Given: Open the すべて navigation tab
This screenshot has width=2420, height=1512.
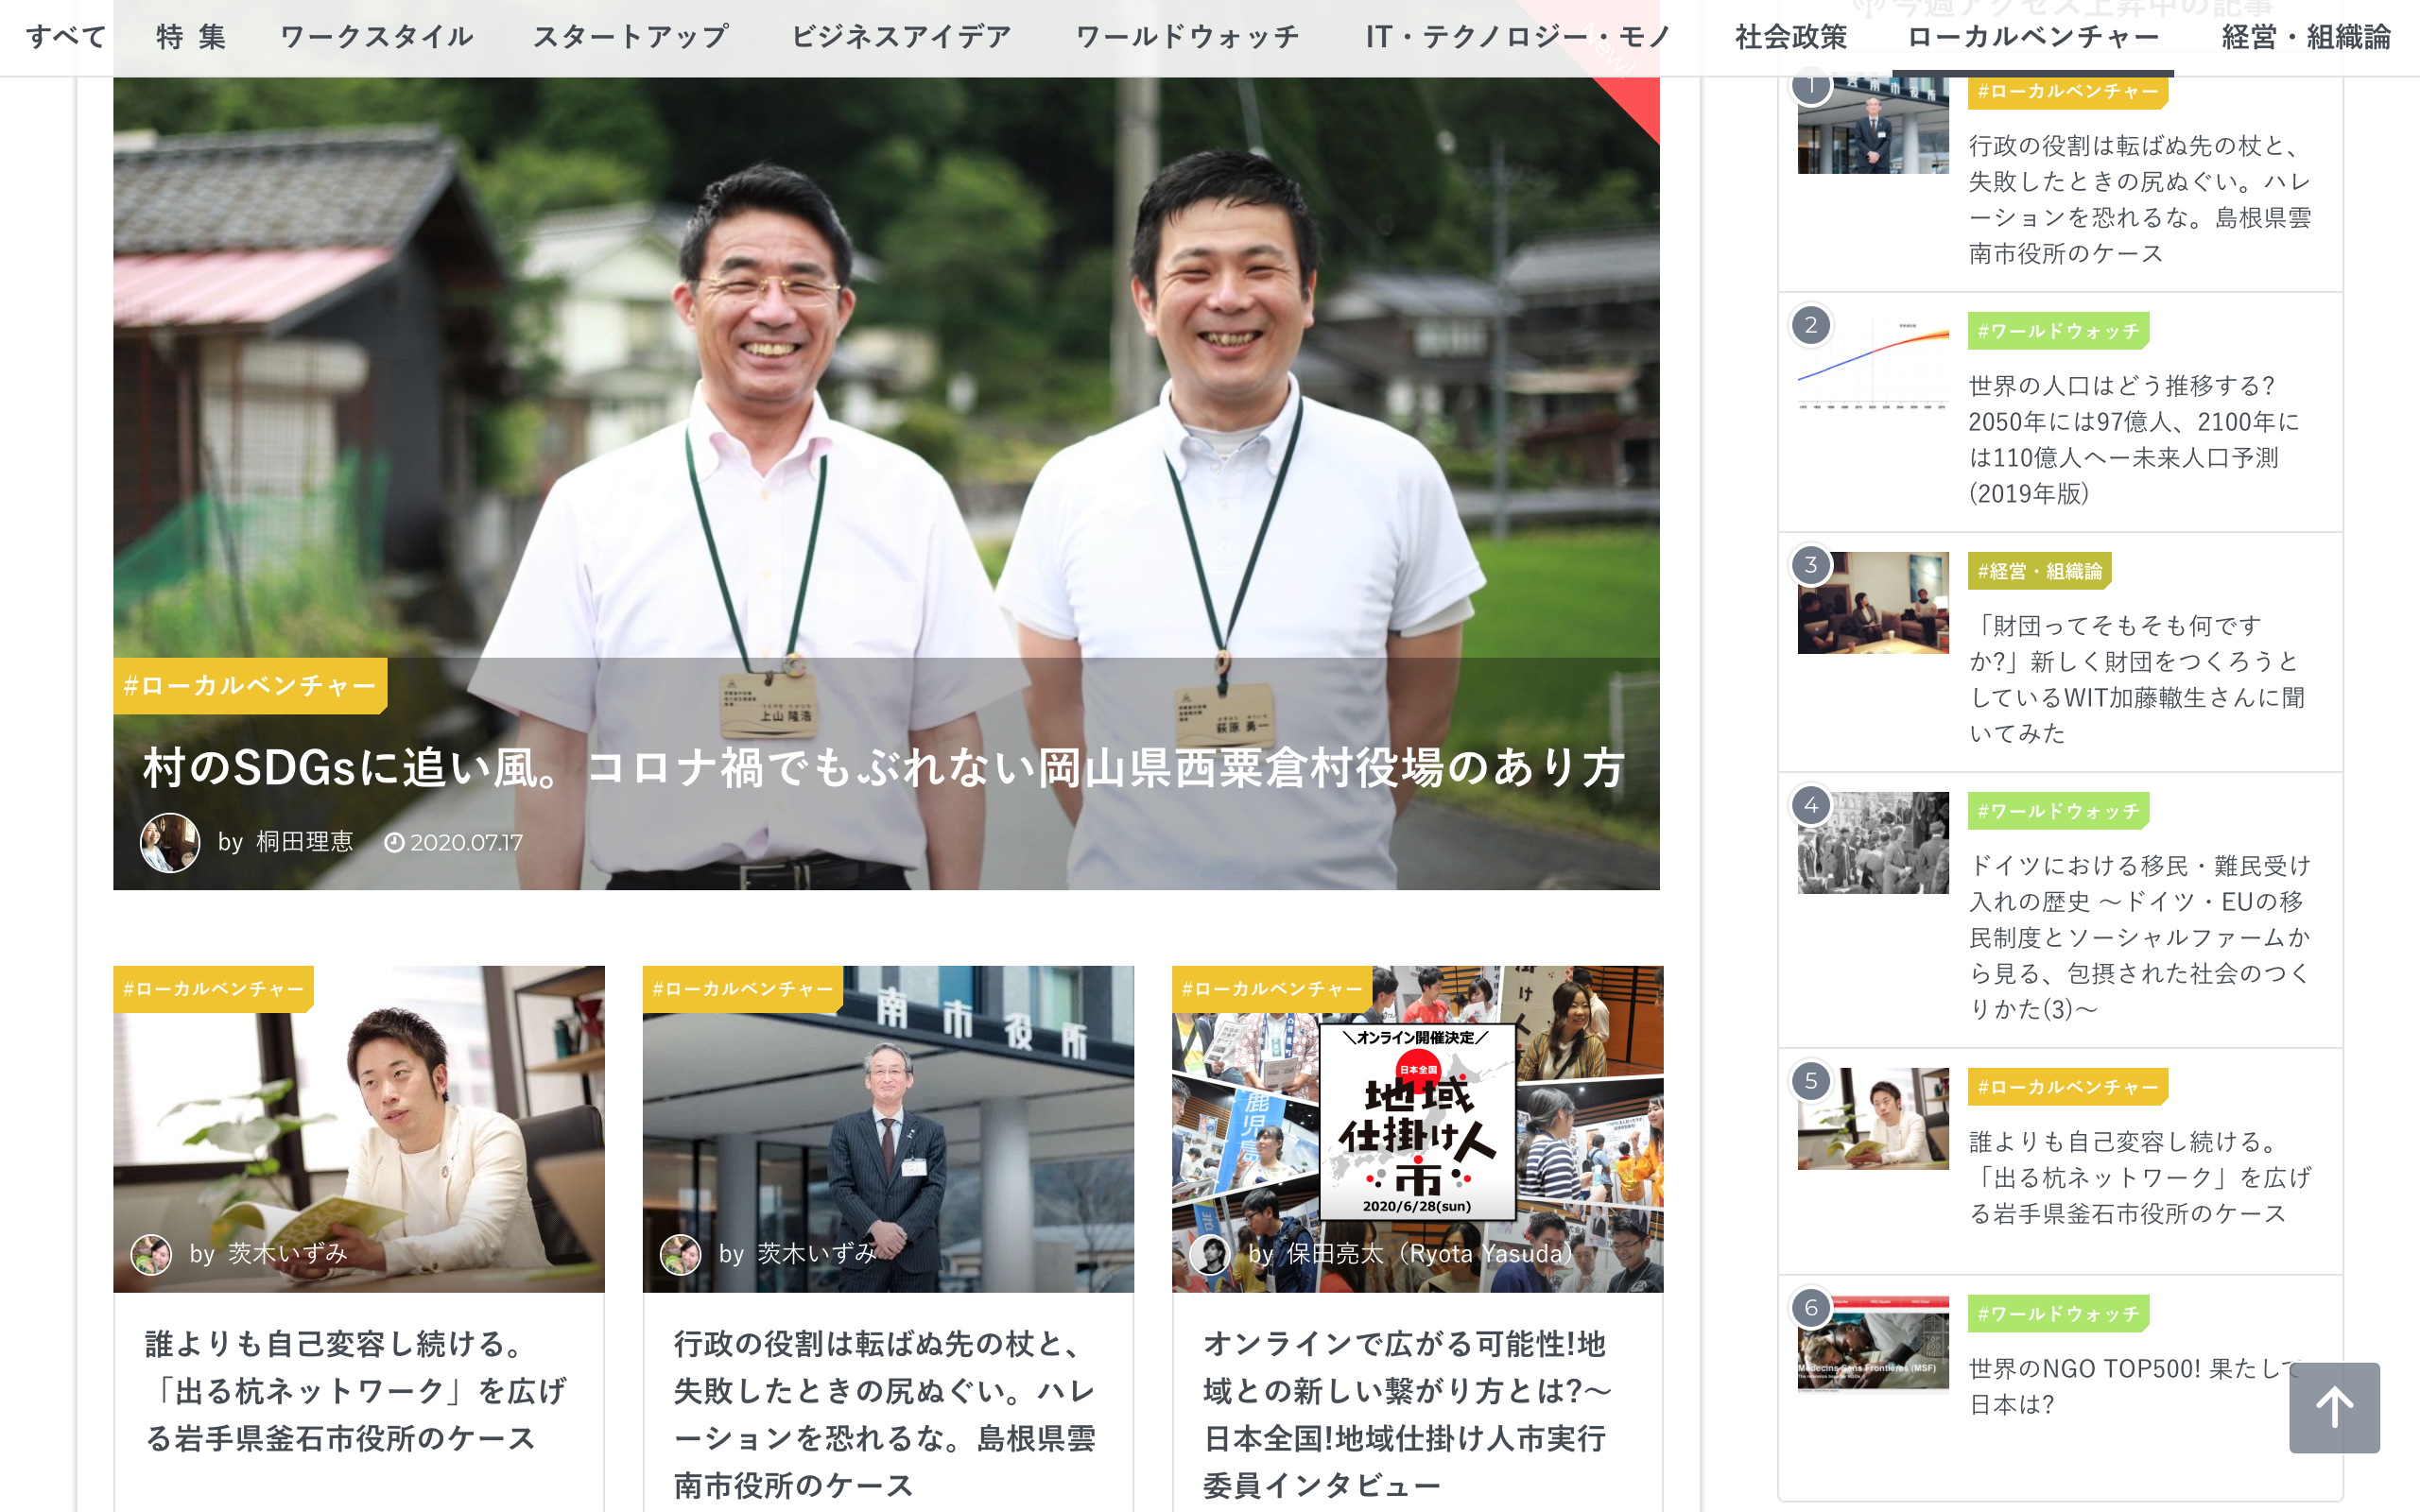Looking at the screenshot, I should click(66, 37).
